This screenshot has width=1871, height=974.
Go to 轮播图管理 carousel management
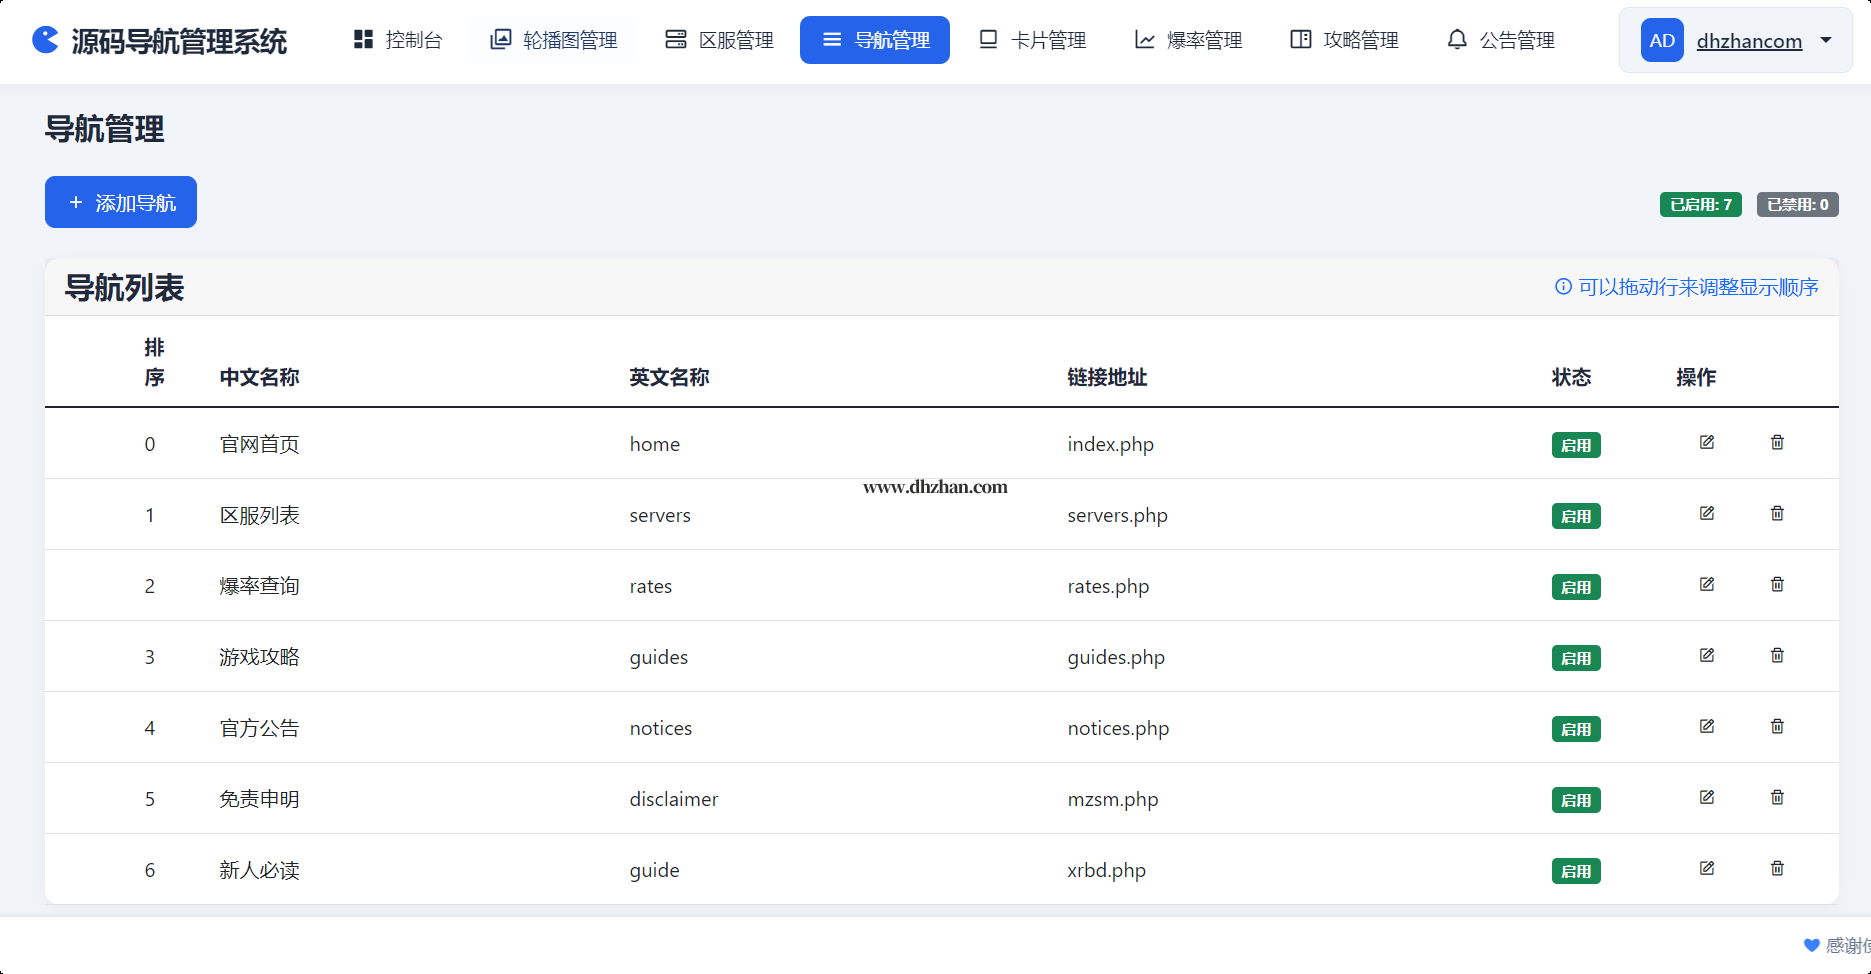554,40
